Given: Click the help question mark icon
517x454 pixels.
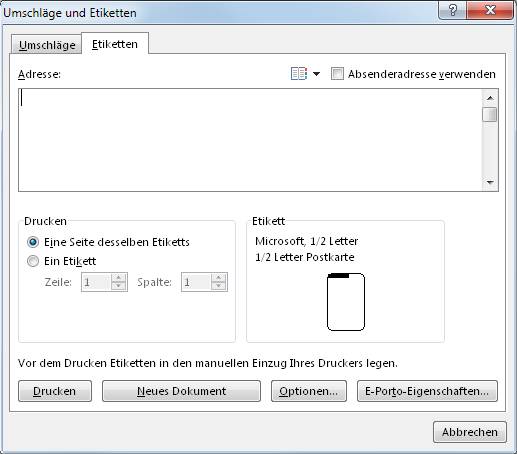Looking at the screenshot, I should tap(453, 10).
